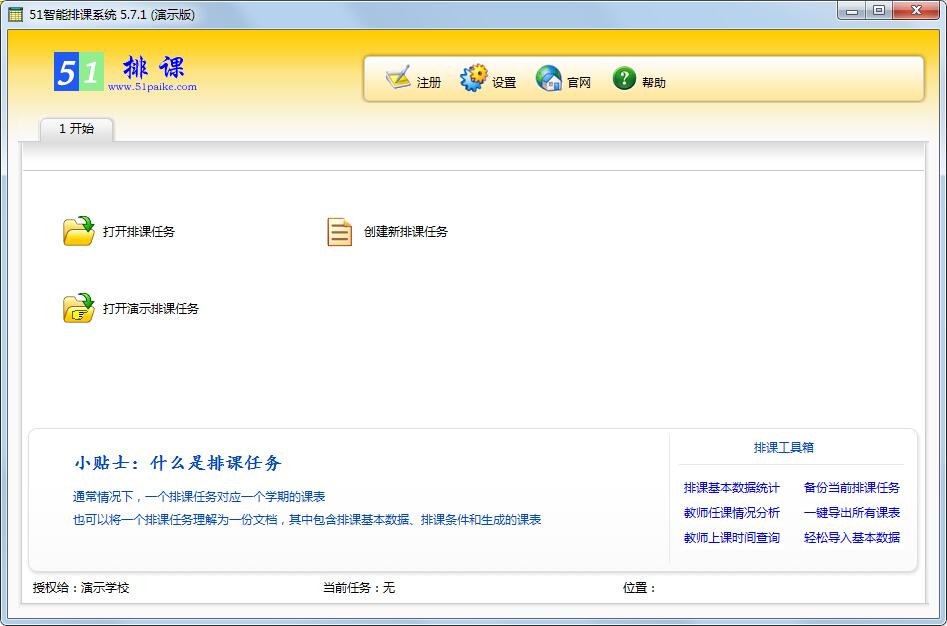Viewport: 947px width, 626px height.
Task: Maximize the 51智能排课系统 window
Action: tap(879, 10)
